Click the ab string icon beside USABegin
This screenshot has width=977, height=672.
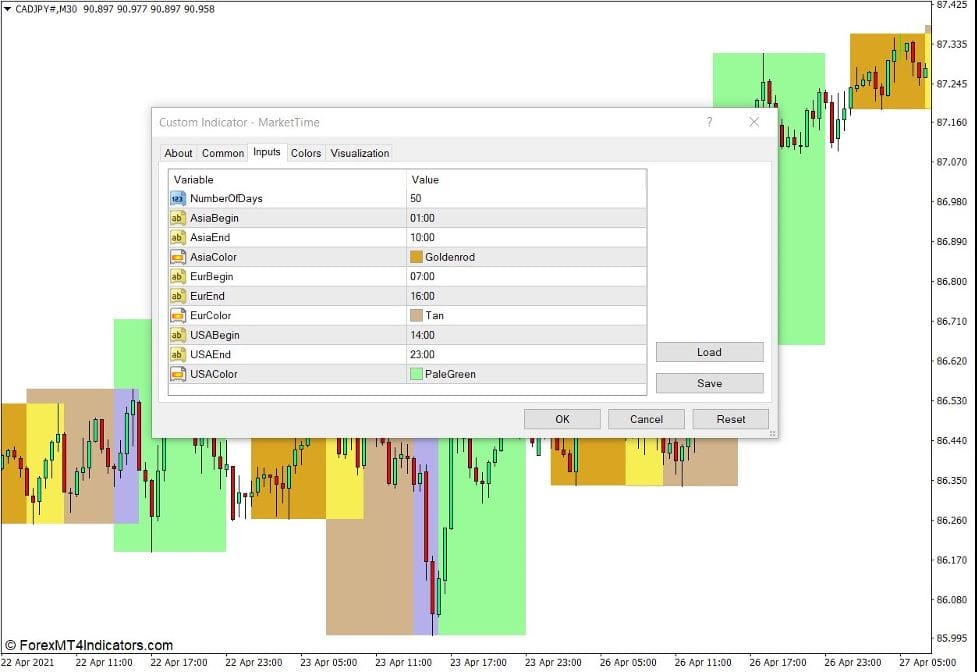tap(177, 335)
